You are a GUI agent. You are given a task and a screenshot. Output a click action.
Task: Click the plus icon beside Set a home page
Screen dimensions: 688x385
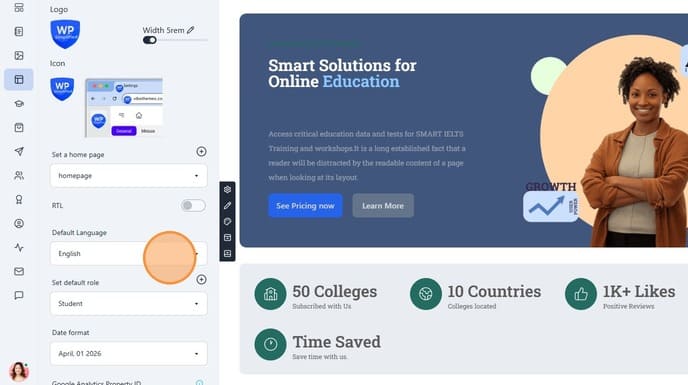point(201,151)
